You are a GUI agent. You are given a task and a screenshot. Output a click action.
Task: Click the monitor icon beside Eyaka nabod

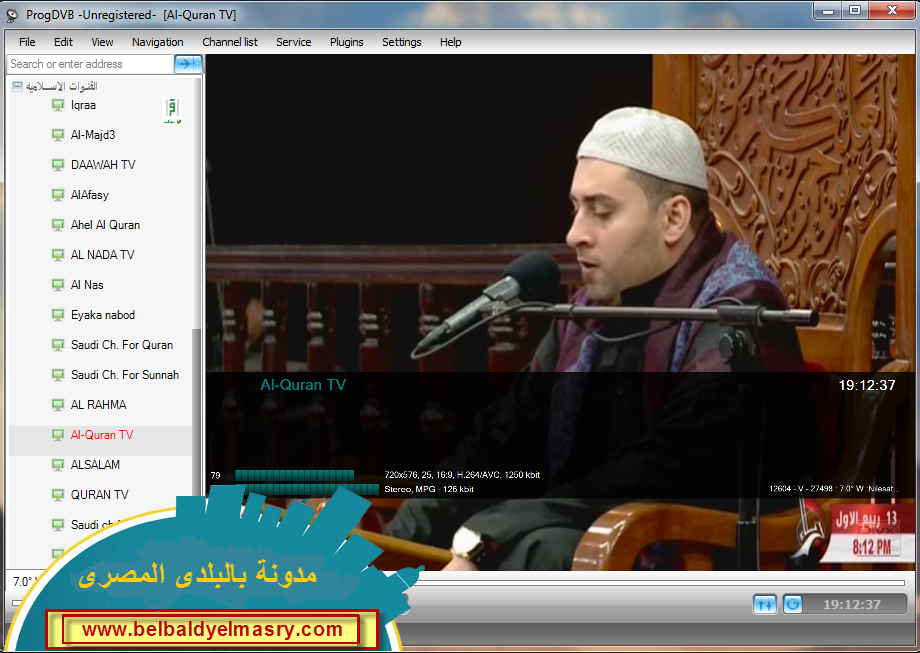(58, 316)
